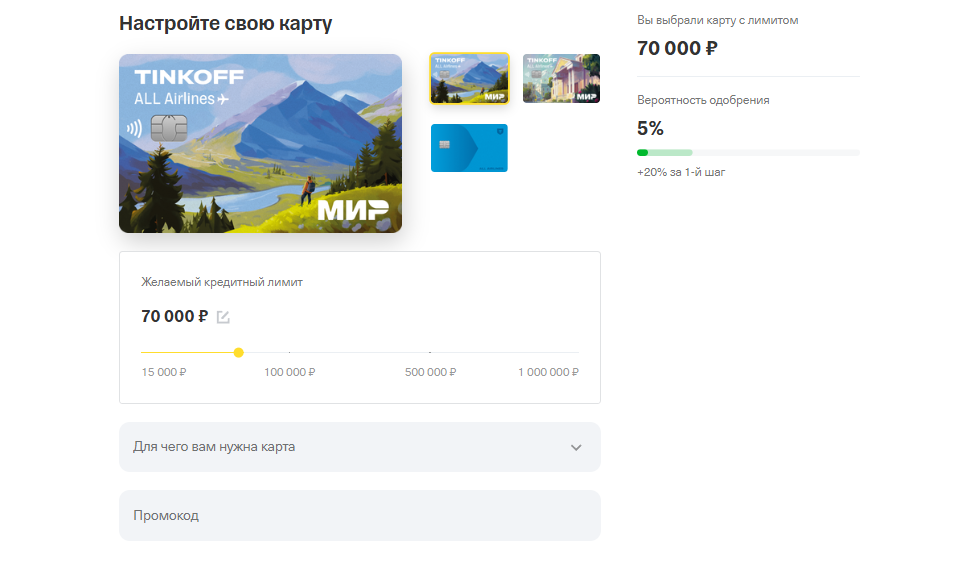Select the 15 000 ₽ minimum limit label
Screen dimensions: 966x570
pyautogui.click(x=164, y=372)
